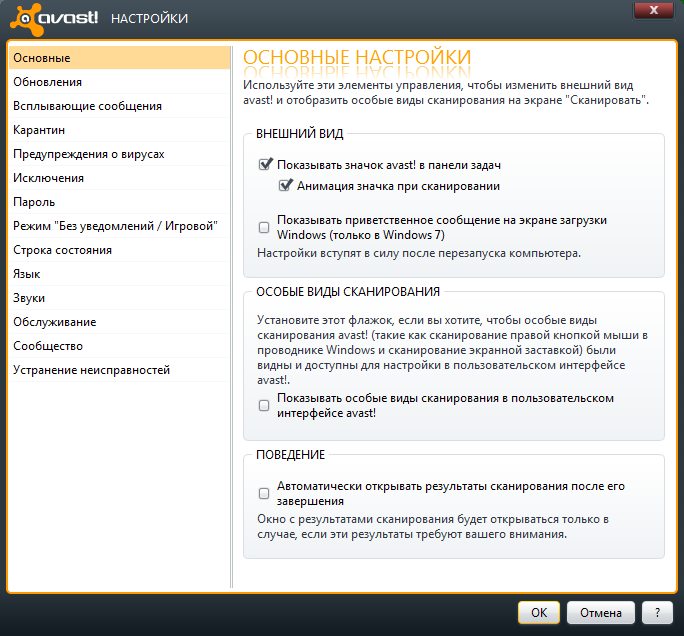
Task: Open Устранение неисправностей section
Action: click(x=119, y=369)
